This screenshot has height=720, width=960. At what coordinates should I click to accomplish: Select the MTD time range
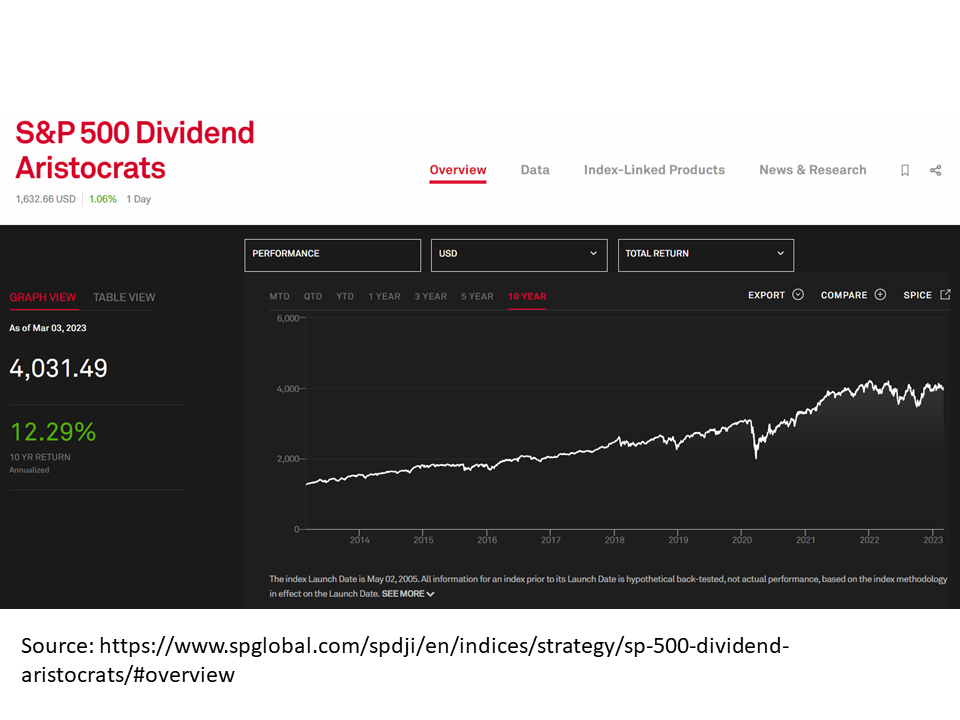(x=279, y=296)
